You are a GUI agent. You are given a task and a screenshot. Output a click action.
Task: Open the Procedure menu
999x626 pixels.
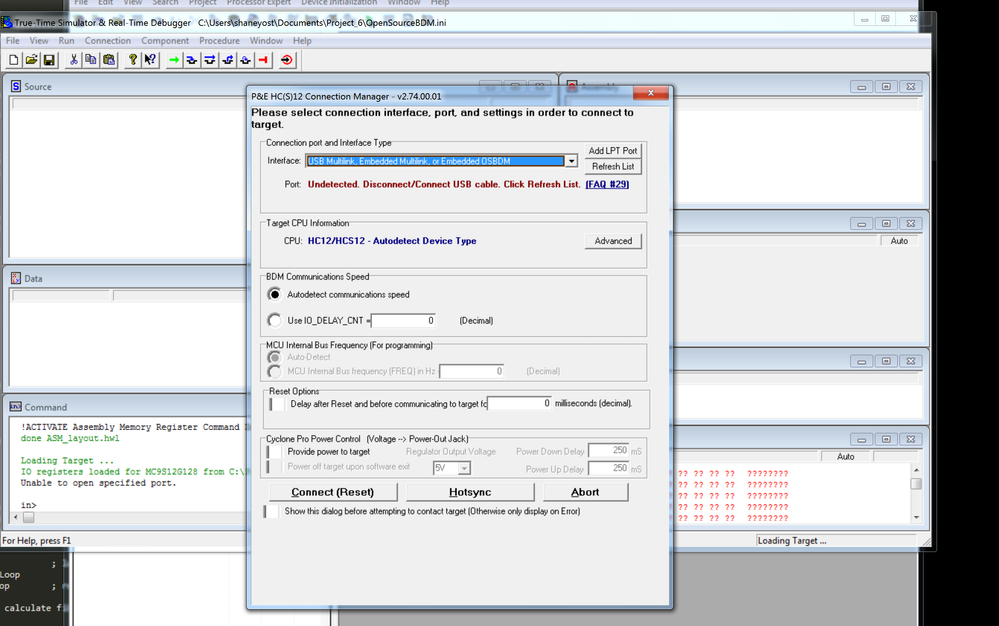pyautogui.click(x=219, y=41)
